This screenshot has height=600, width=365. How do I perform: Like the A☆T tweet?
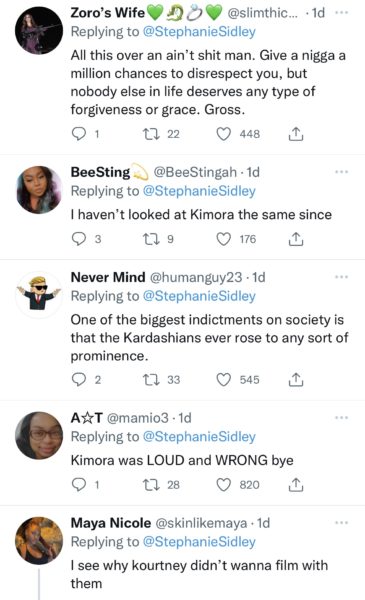(x=223, y=485)
